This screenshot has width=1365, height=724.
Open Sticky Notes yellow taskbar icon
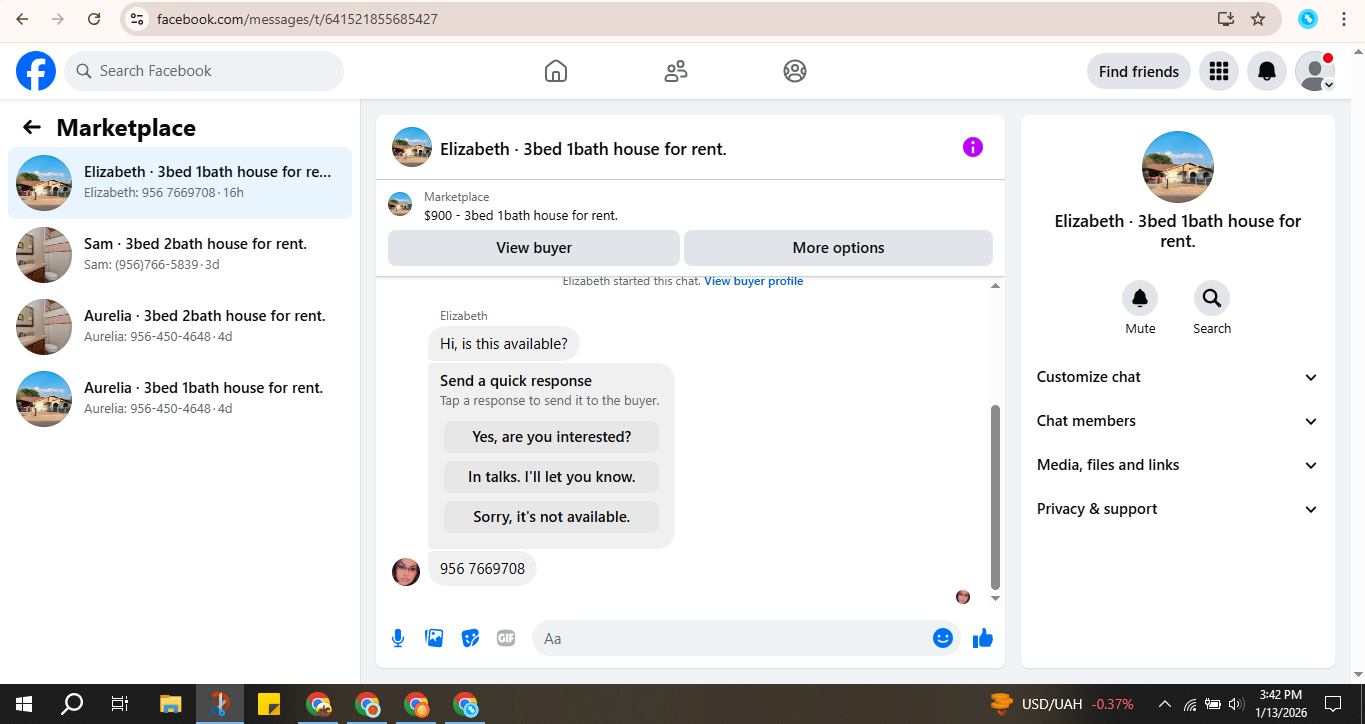269,704
